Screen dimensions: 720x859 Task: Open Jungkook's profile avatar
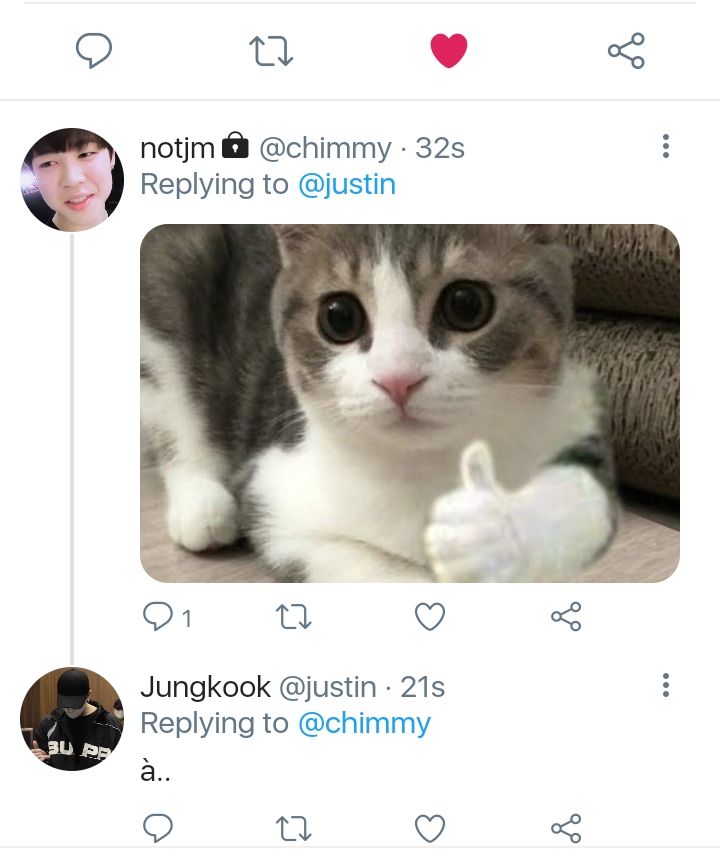72,719
